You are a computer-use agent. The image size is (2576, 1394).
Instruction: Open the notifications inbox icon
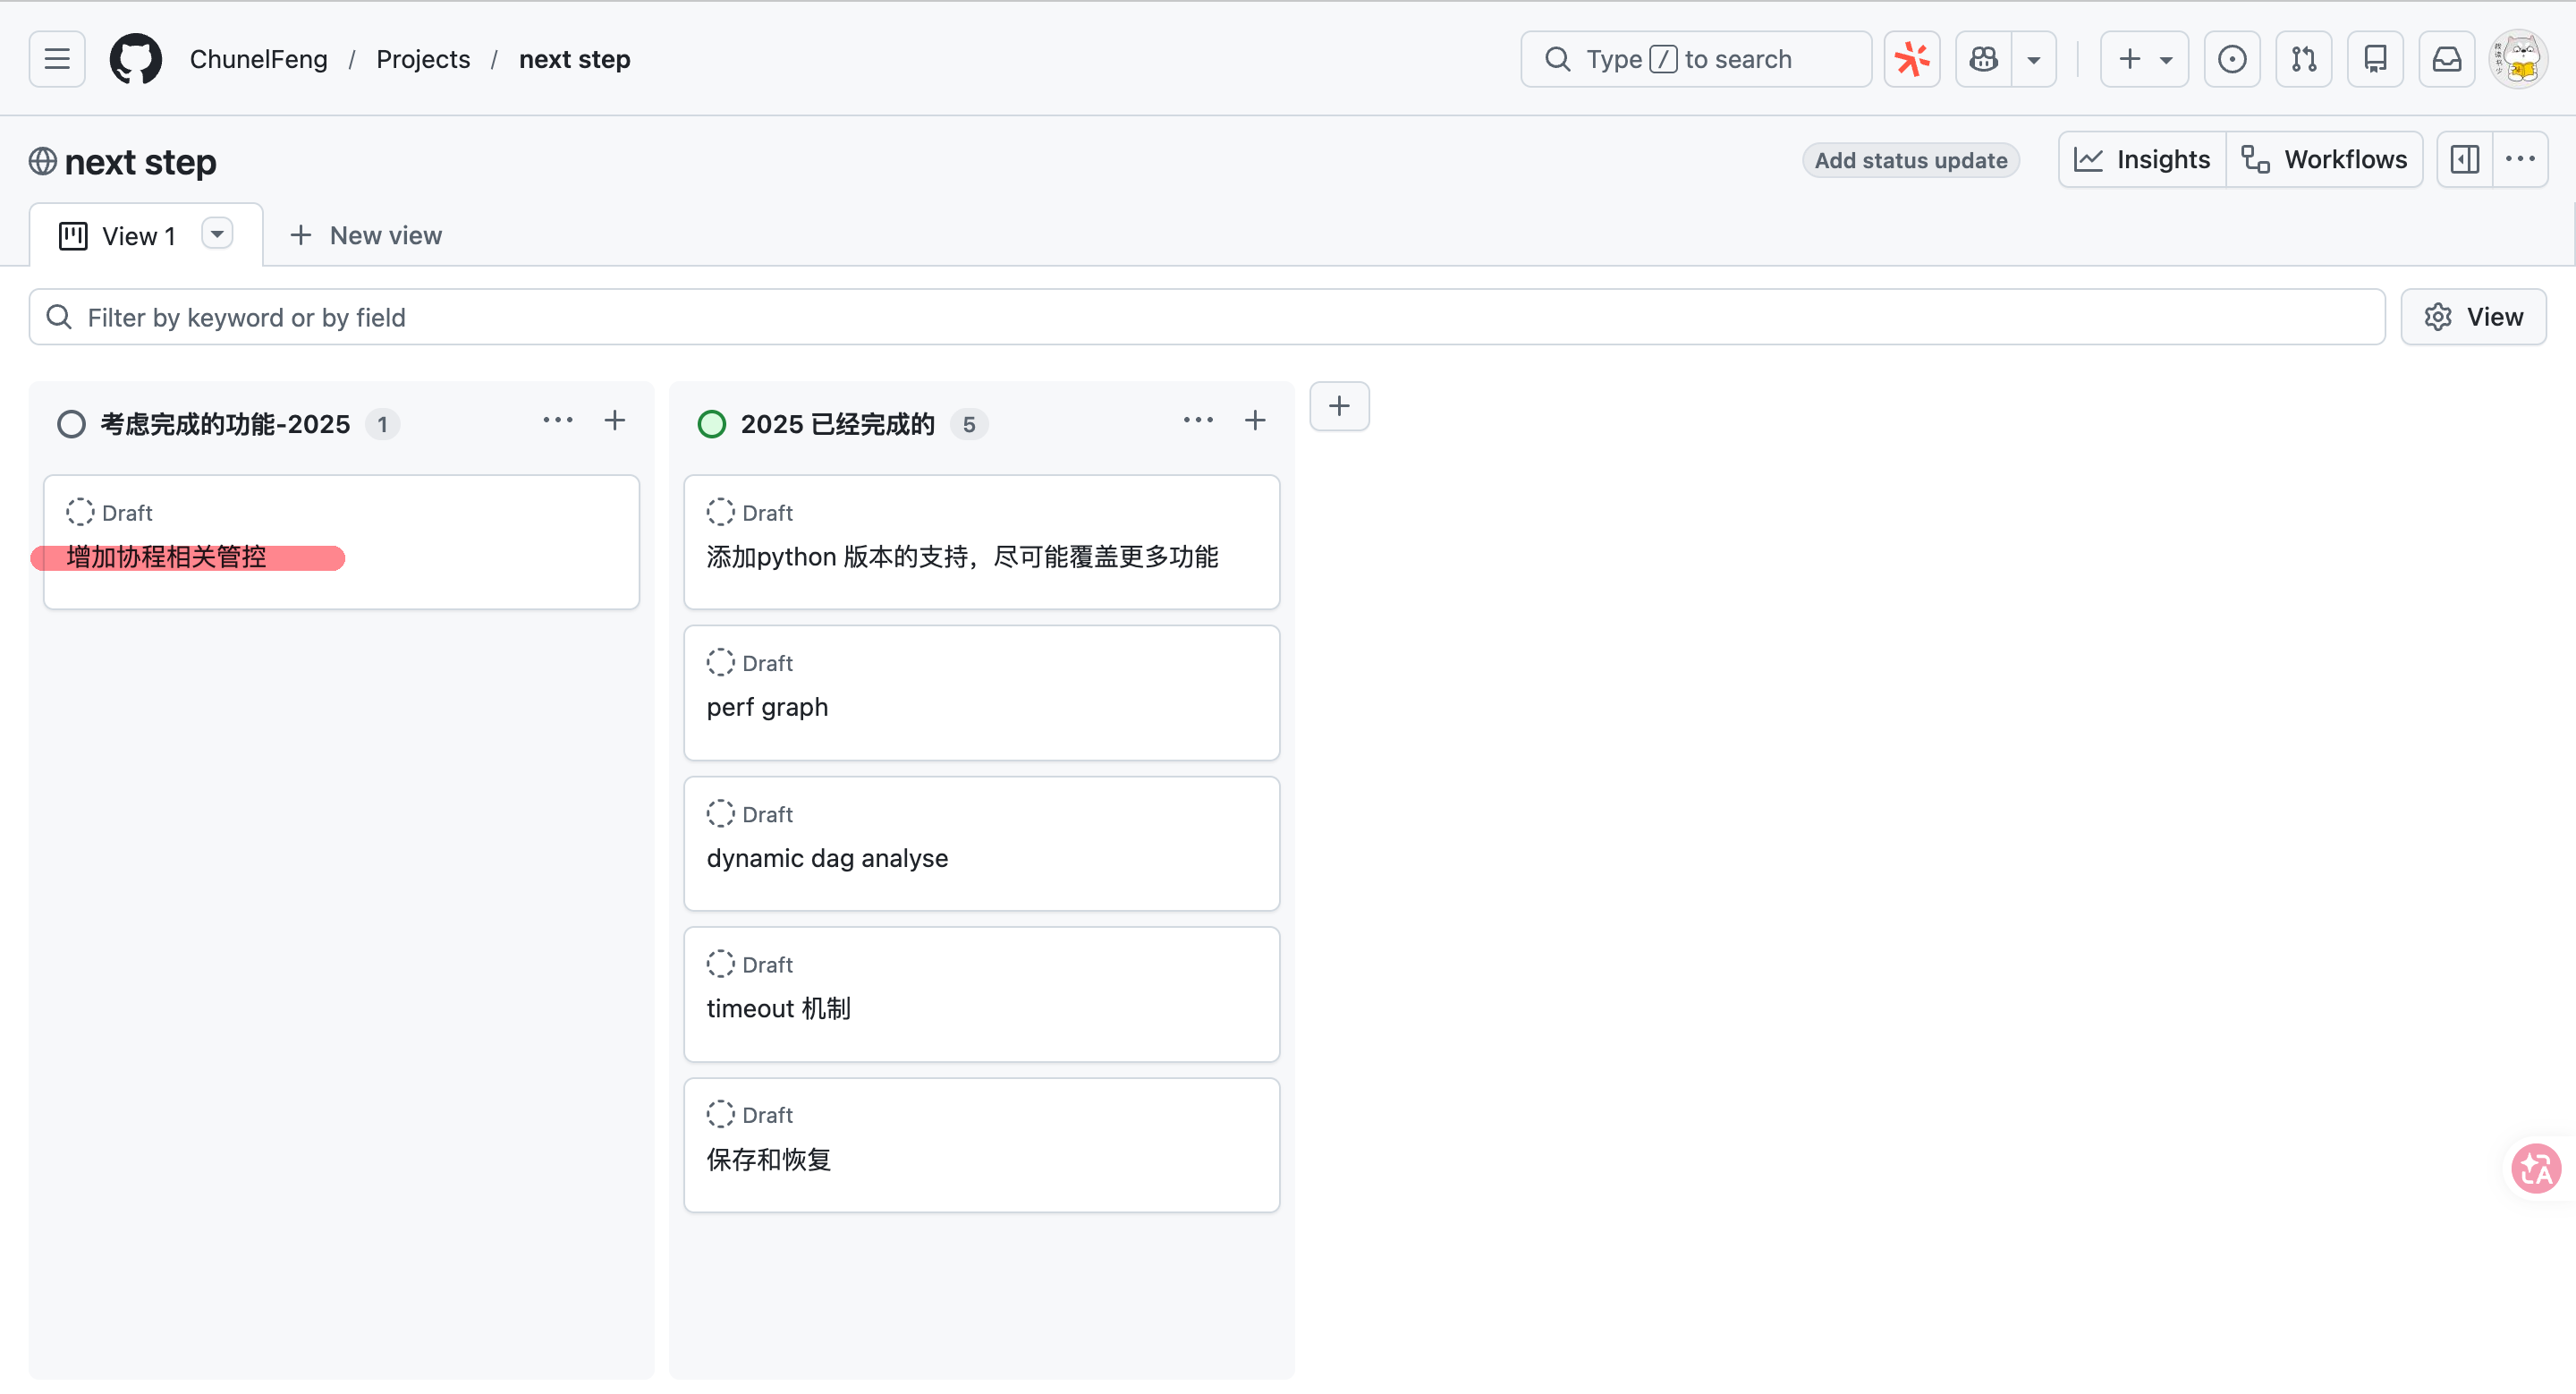[2446, 59]
